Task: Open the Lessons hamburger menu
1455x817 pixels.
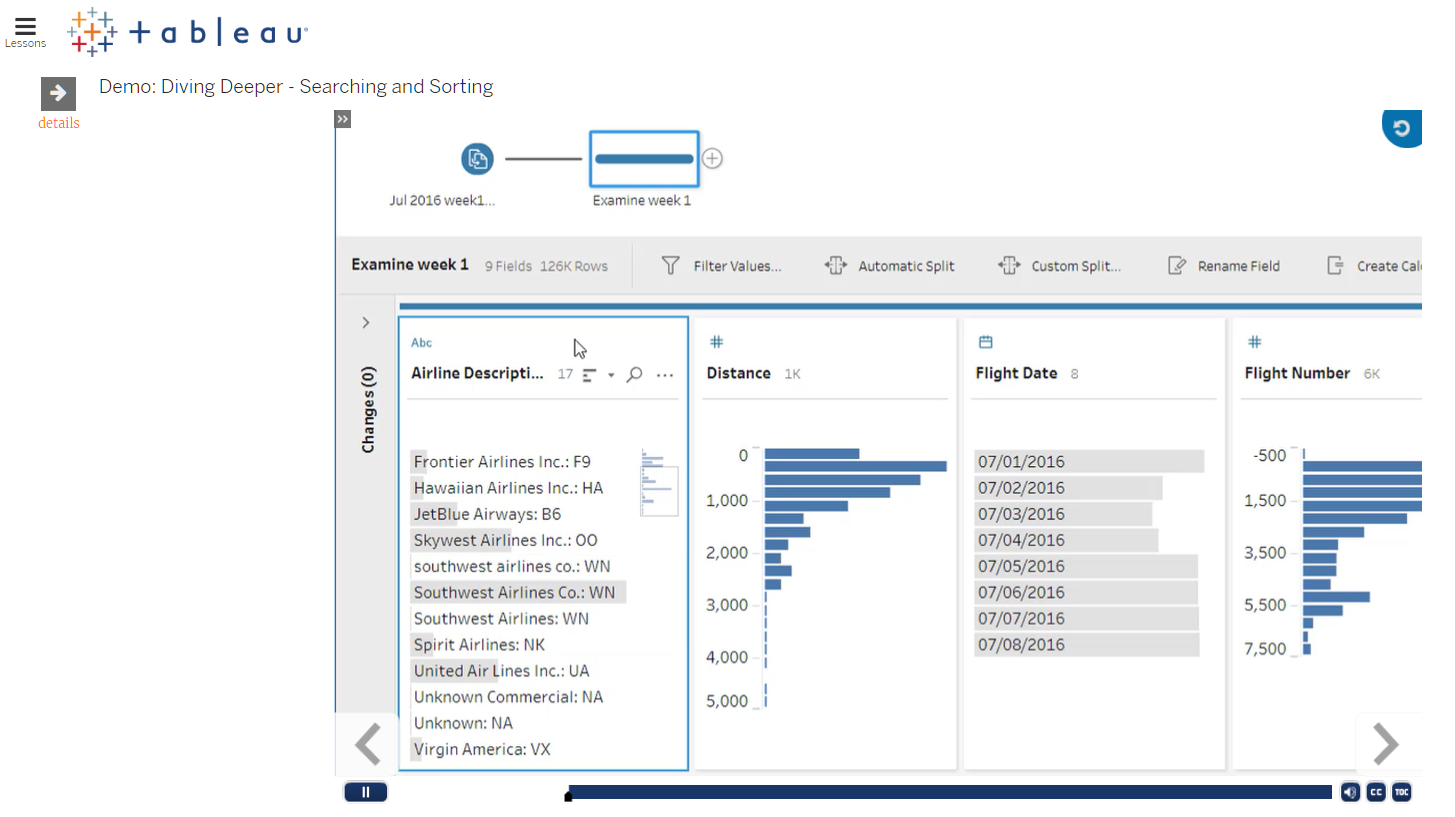Action: (25, 32)
